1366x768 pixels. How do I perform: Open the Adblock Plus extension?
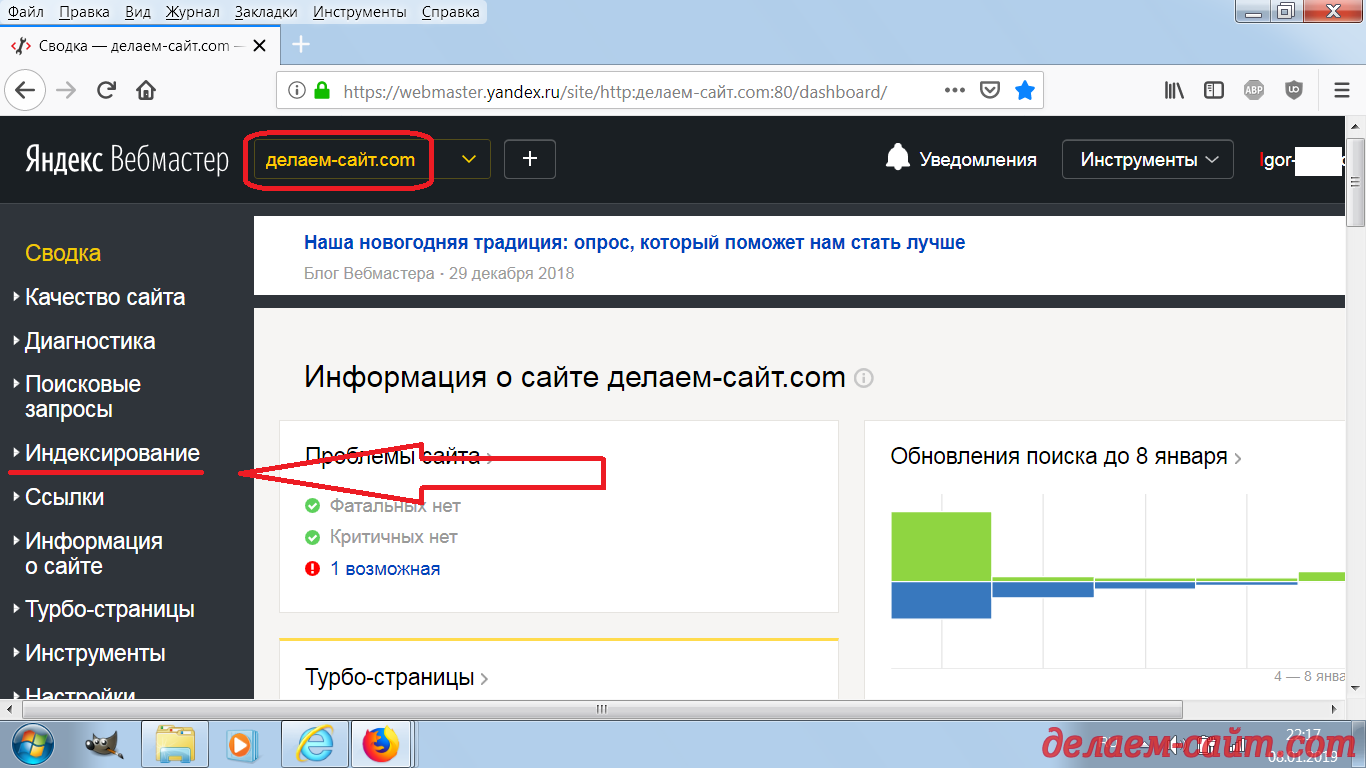(x=1253, y=91)
